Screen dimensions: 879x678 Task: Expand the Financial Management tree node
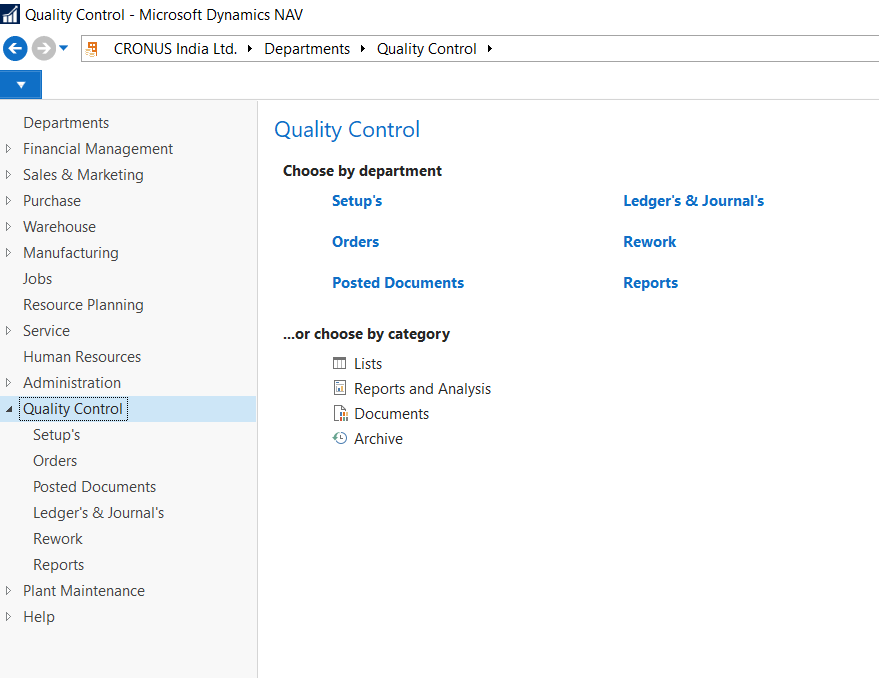click(x=8, y=149)
